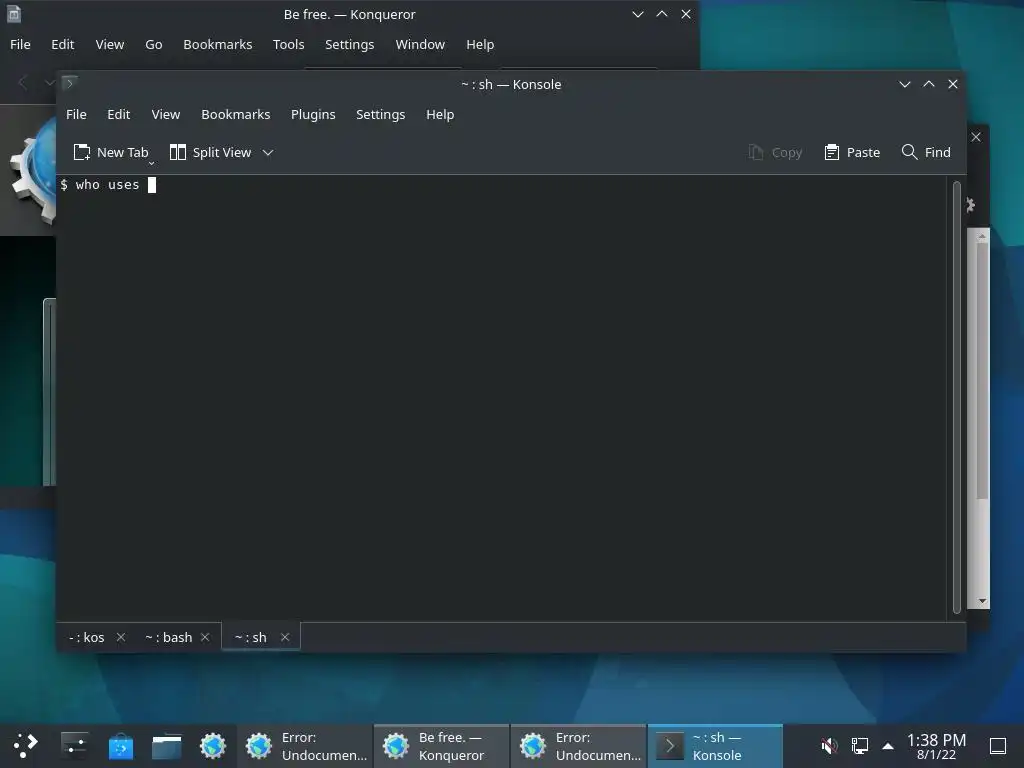Maximize the Konsole window
The height and width of the screenshot is (768, 1024).
point(929,84)
